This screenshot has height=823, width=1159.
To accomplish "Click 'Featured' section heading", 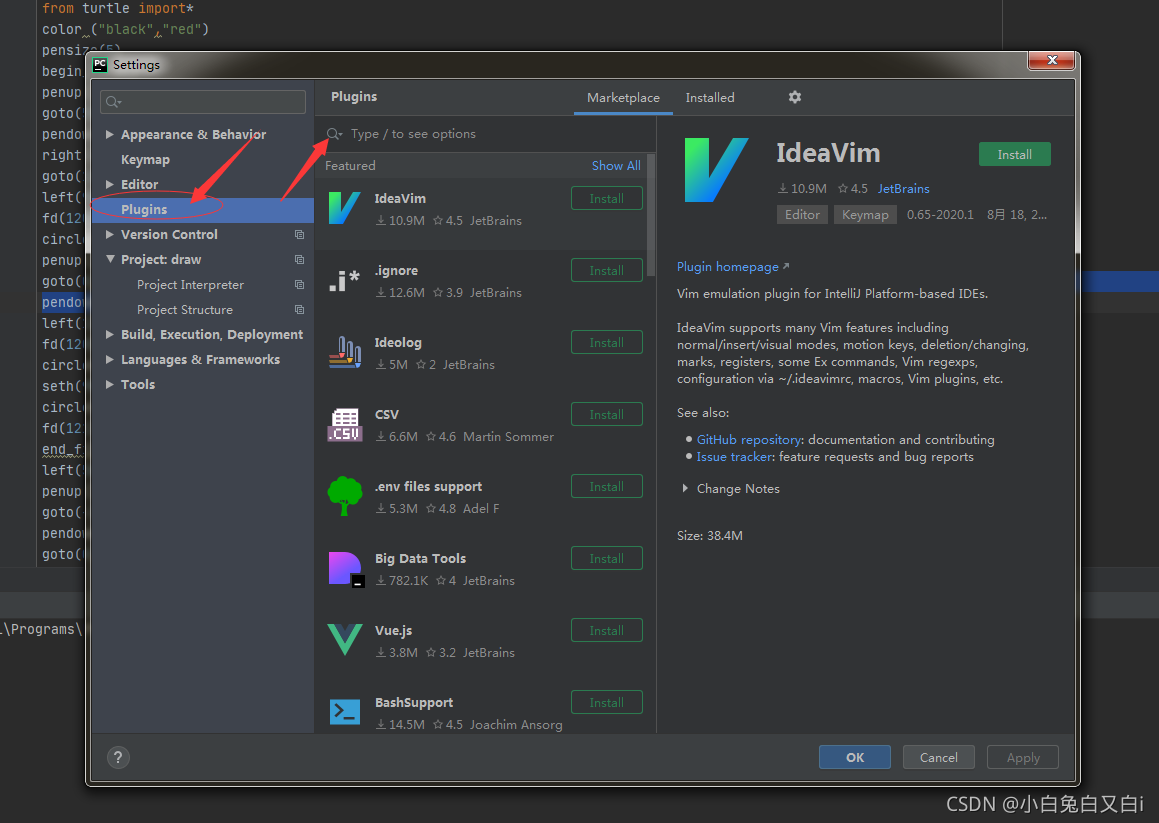I will tap(350, 166).
